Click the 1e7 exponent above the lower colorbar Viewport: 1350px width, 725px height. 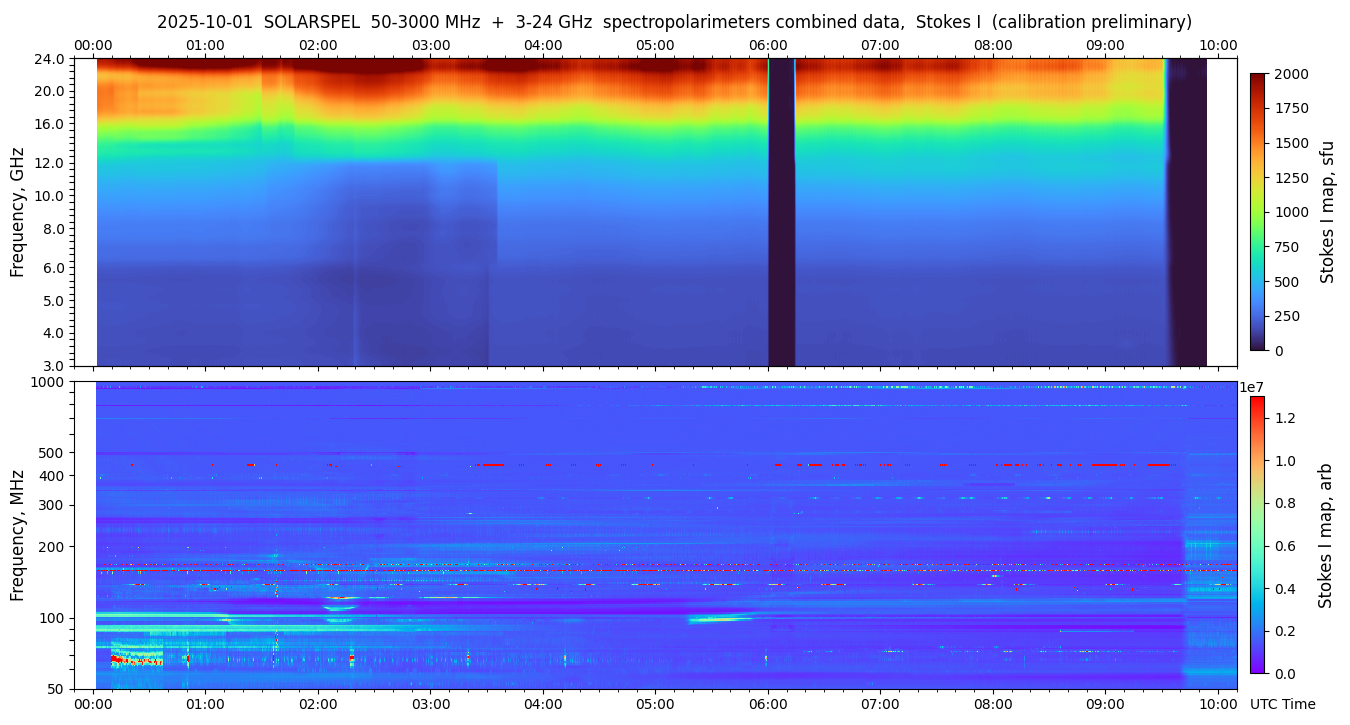pos(1252,387)
